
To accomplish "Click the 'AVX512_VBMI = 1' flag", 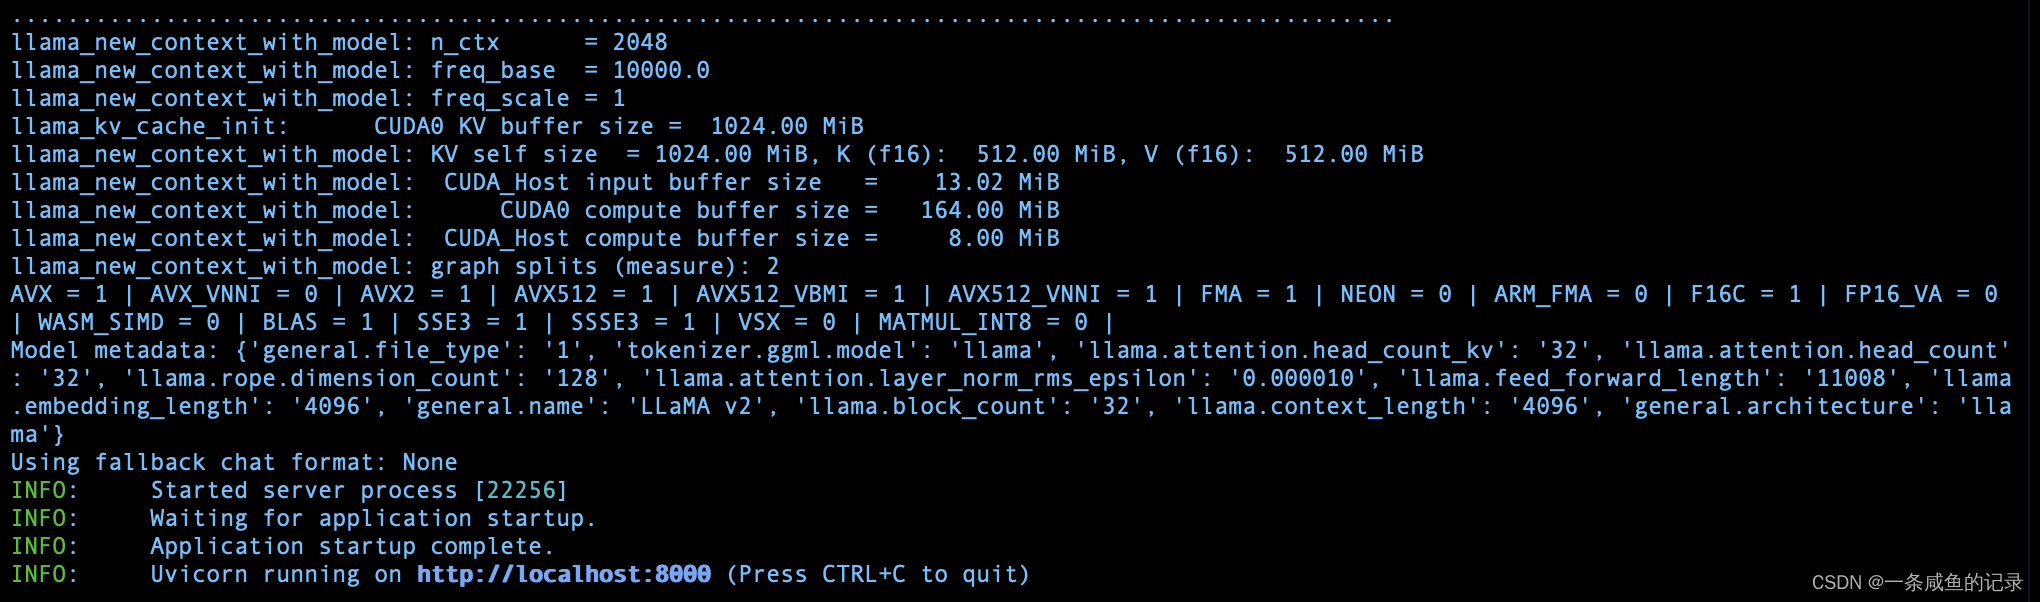I will tap(800, 294).
